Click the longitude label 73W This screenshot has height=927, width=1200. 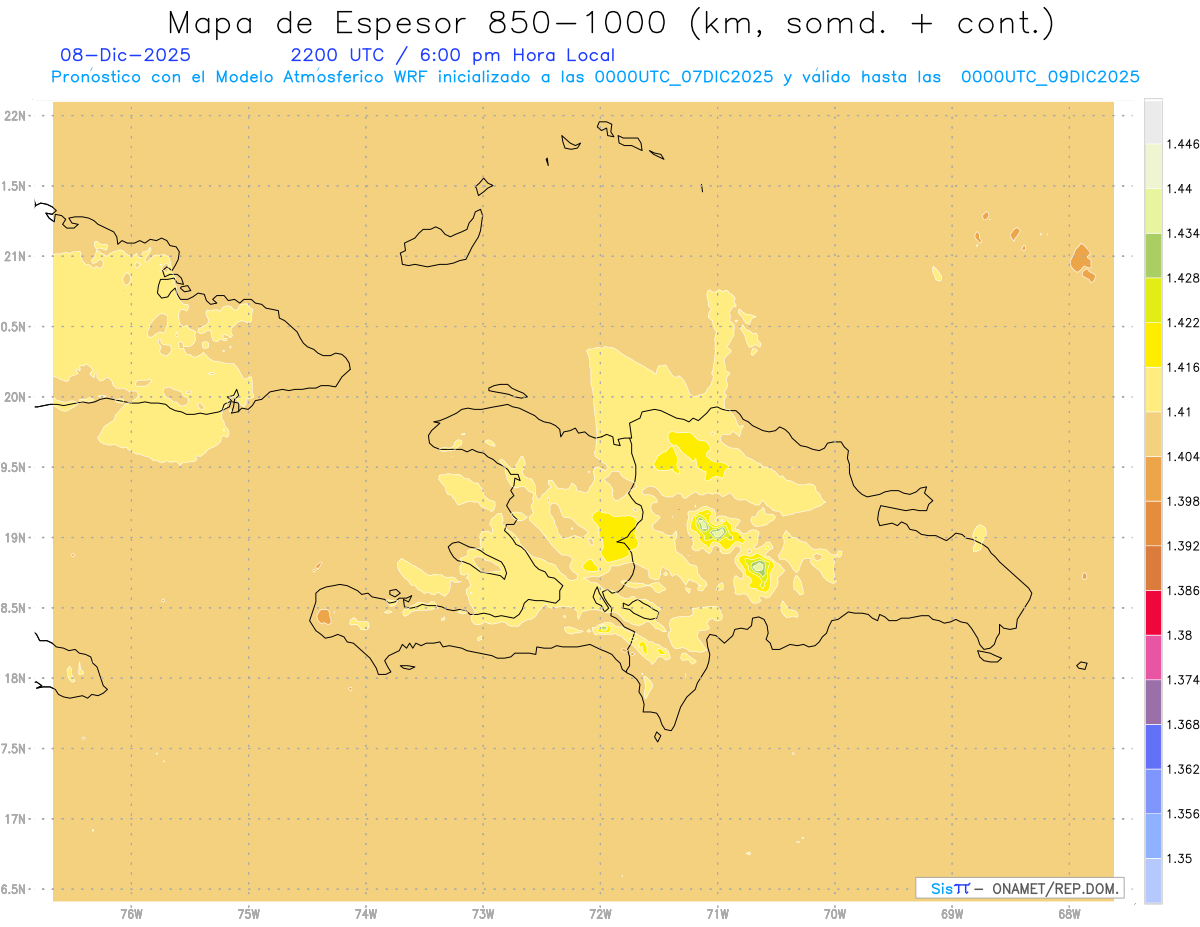(x=483, y=913)
